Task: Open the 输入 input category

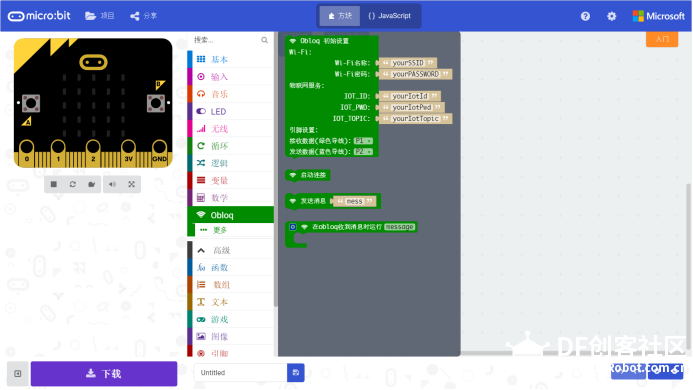Action: 231,76
